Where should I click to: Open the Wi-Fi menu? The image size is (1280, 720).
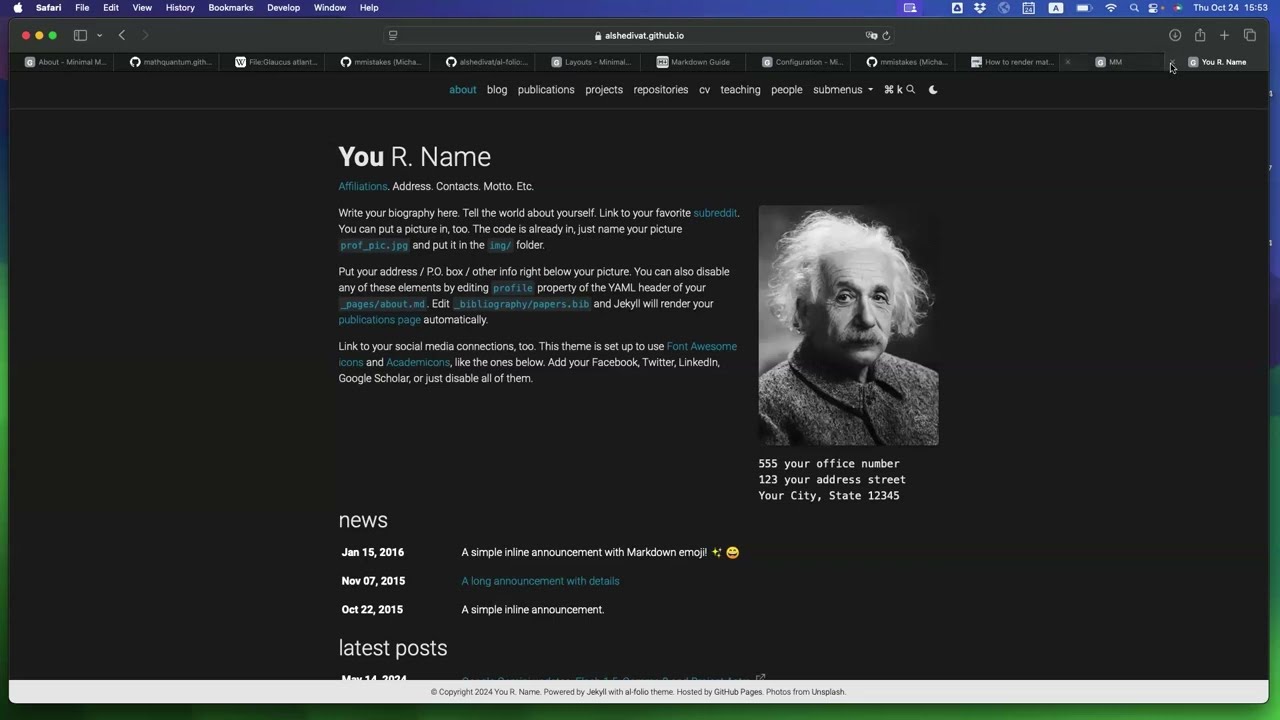point(1111,7)
